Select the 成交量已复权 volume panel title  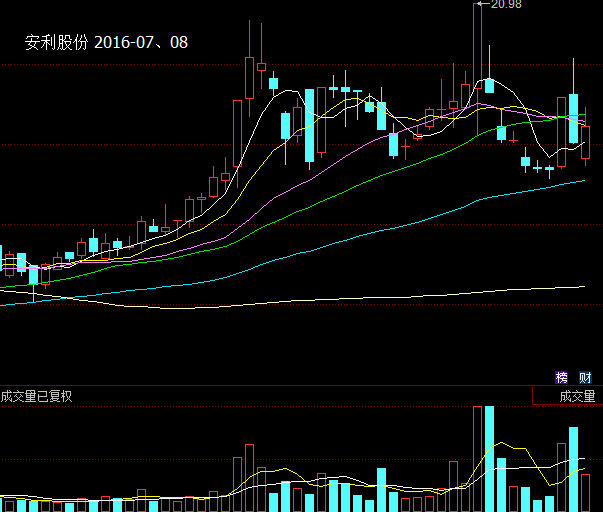tap(37, 396)
